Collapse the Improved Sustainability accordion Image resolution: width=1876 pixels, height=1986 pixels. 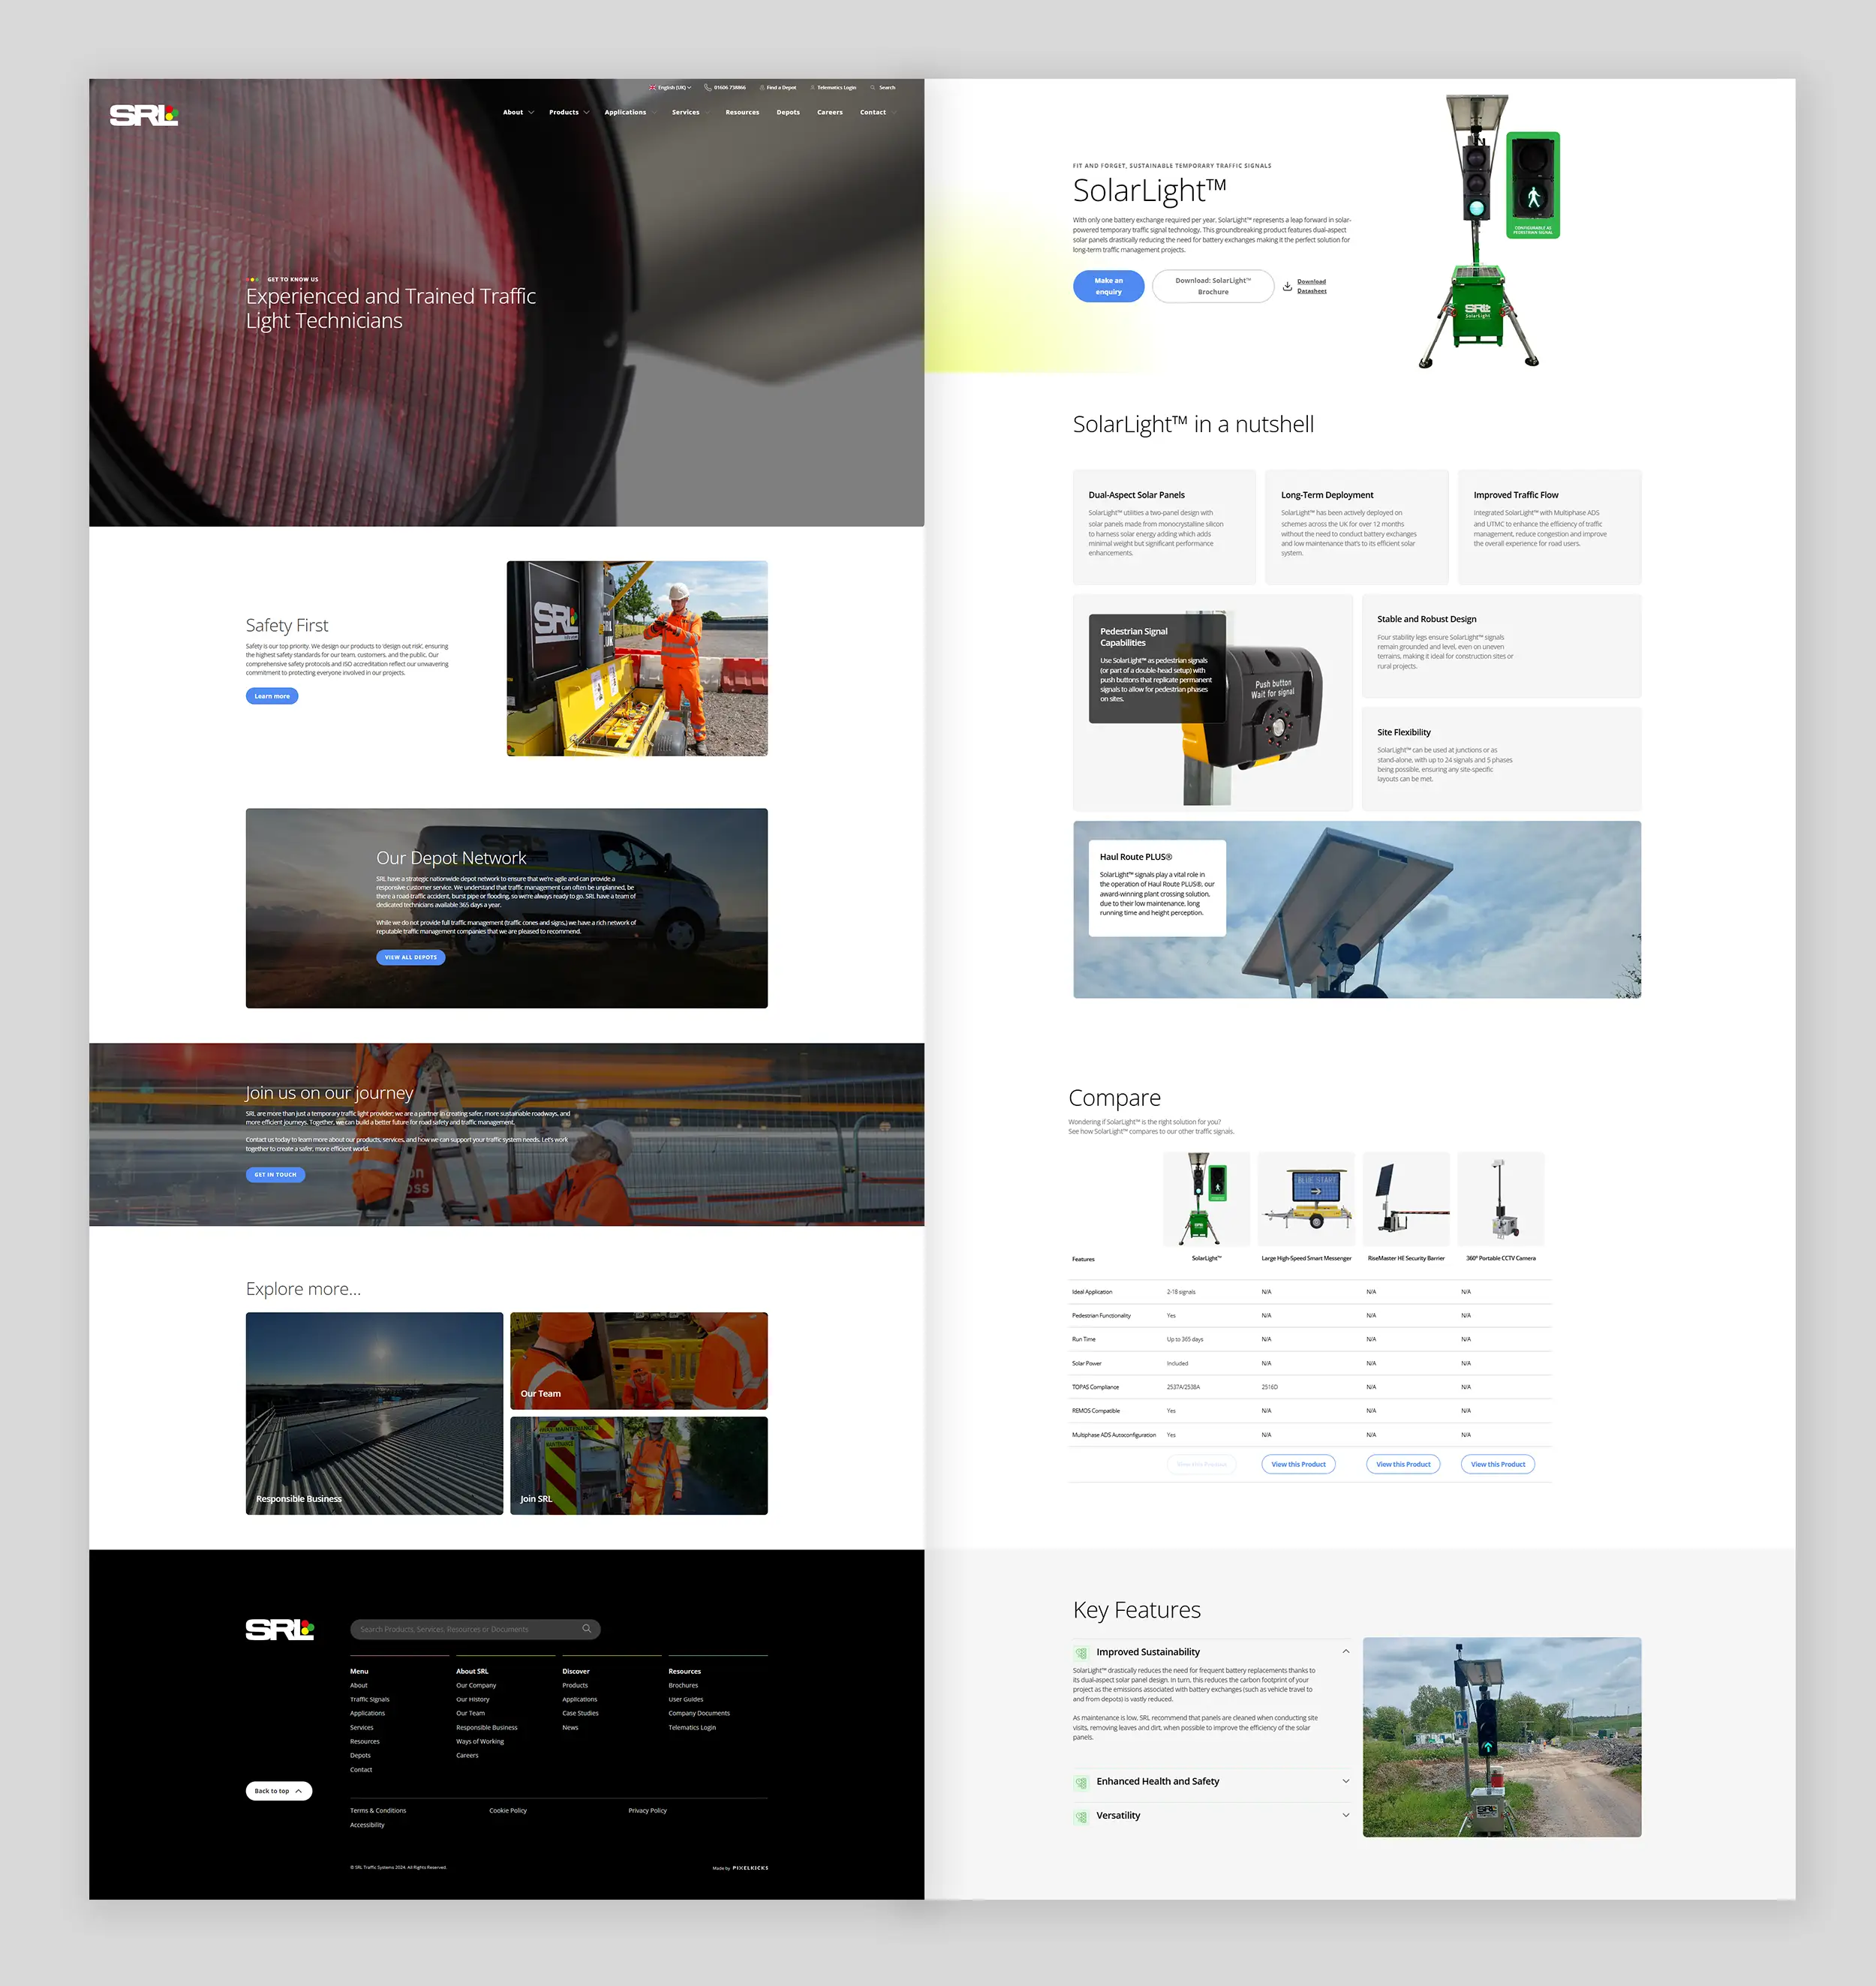1346,1652
